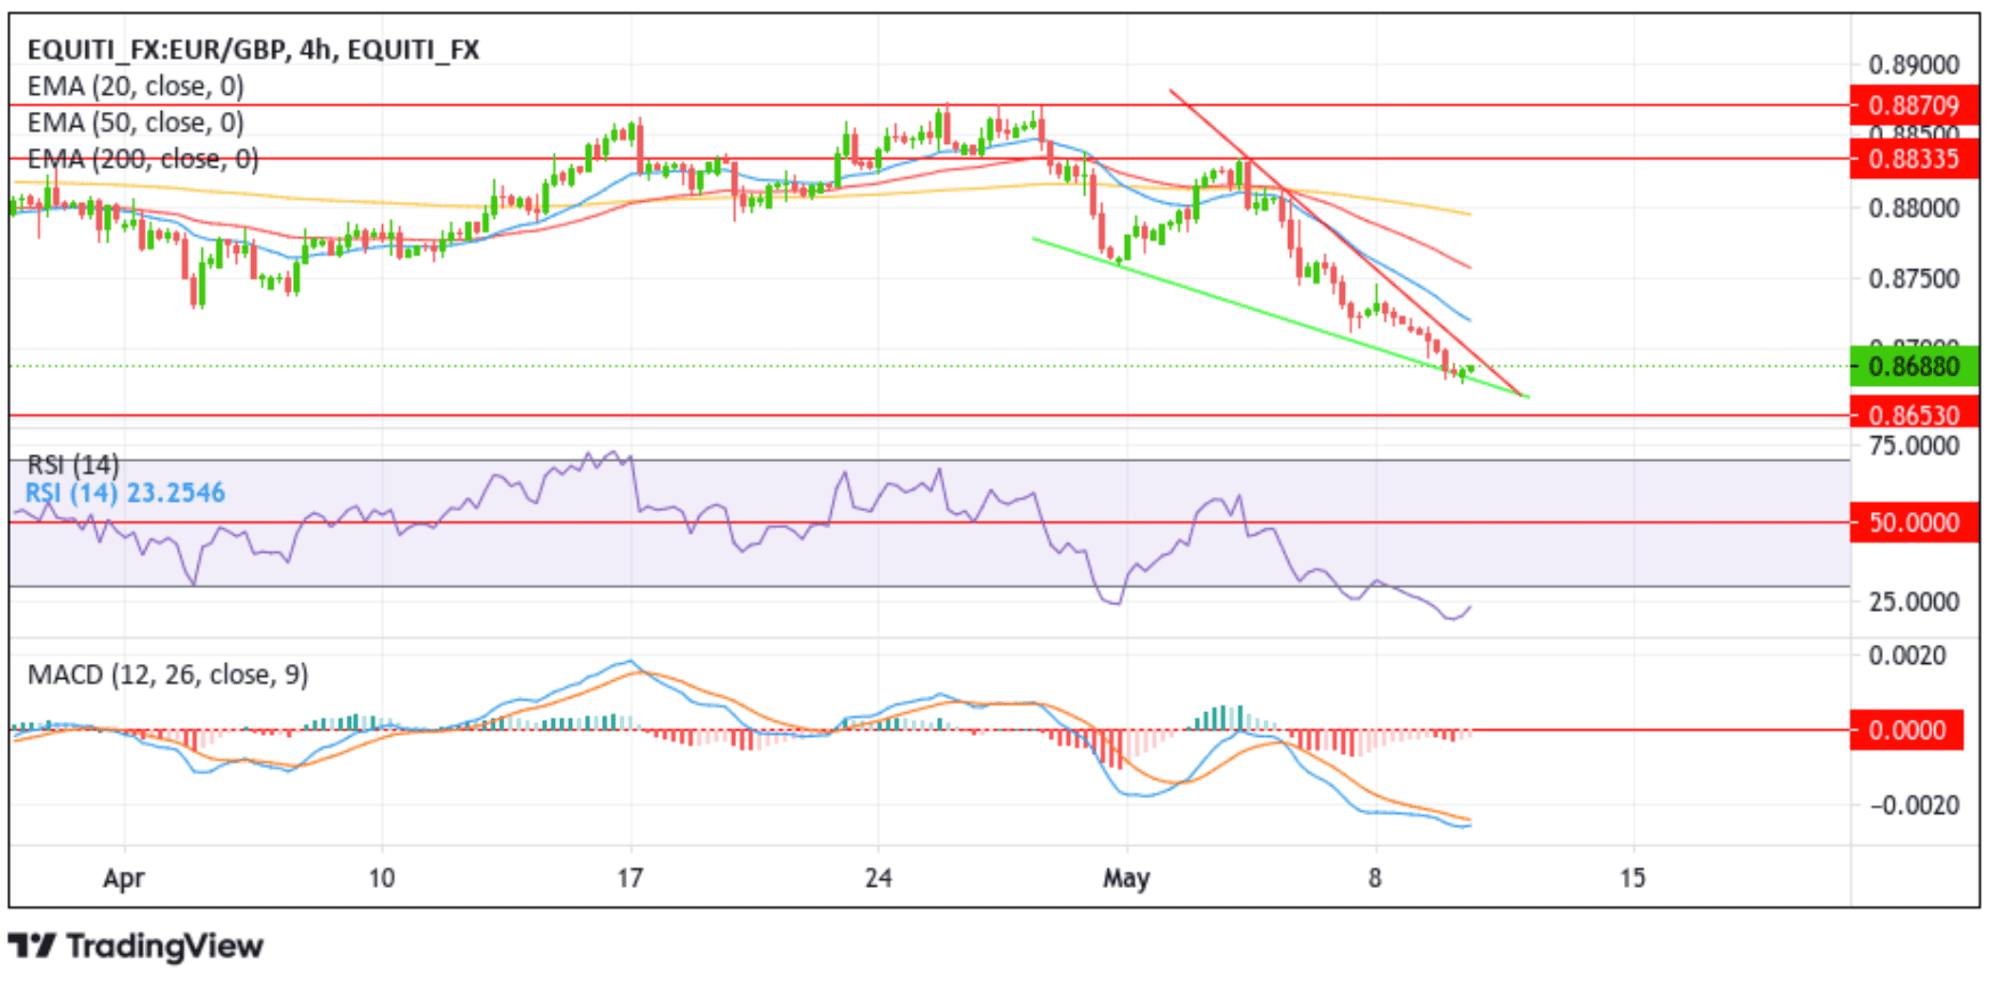
Task: Click the May date label
Action: (x=1126, y=879)
